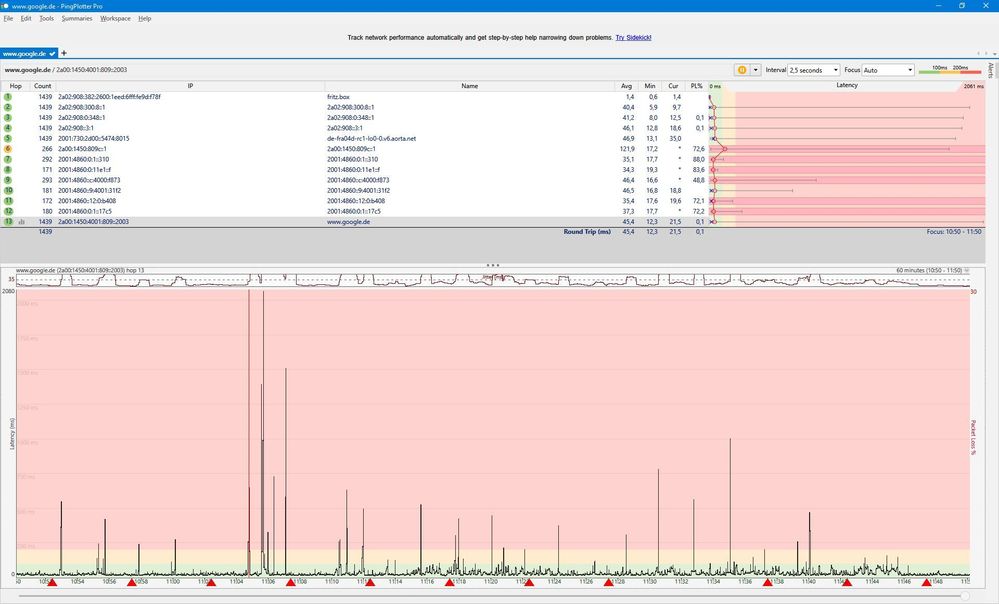This screenshot has width=999, height=604.
Task: Pause the trace with the orange button
Action: (x=742, y=70)
